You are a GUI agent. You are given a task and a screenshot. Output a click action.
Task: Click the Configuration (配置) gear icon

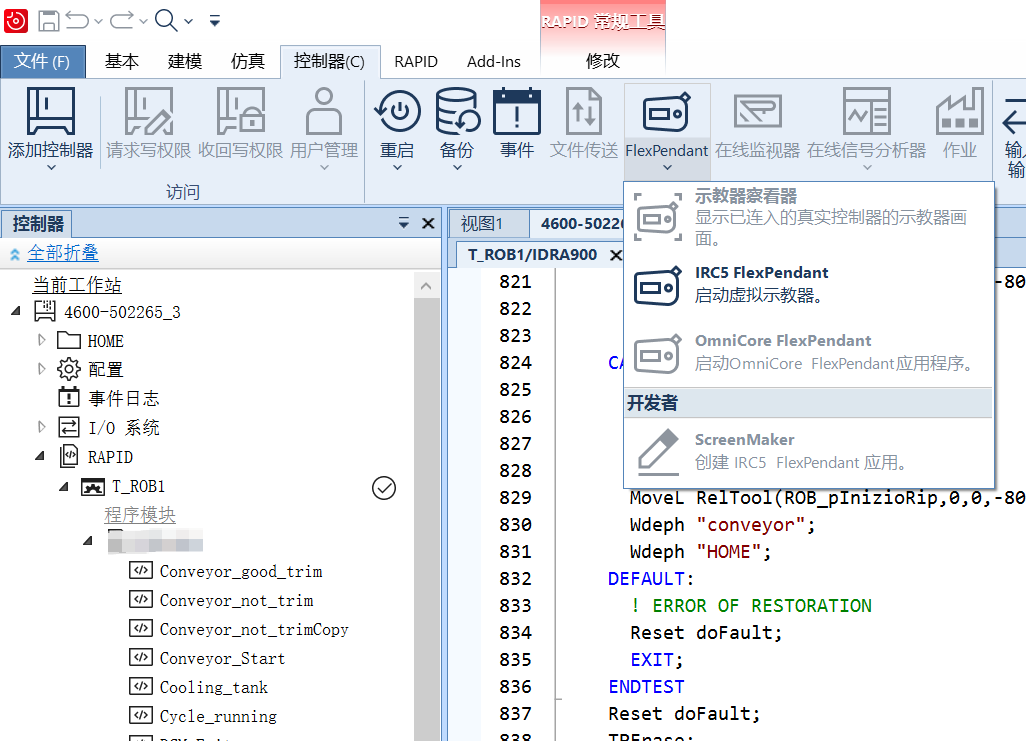pos(69,369)
